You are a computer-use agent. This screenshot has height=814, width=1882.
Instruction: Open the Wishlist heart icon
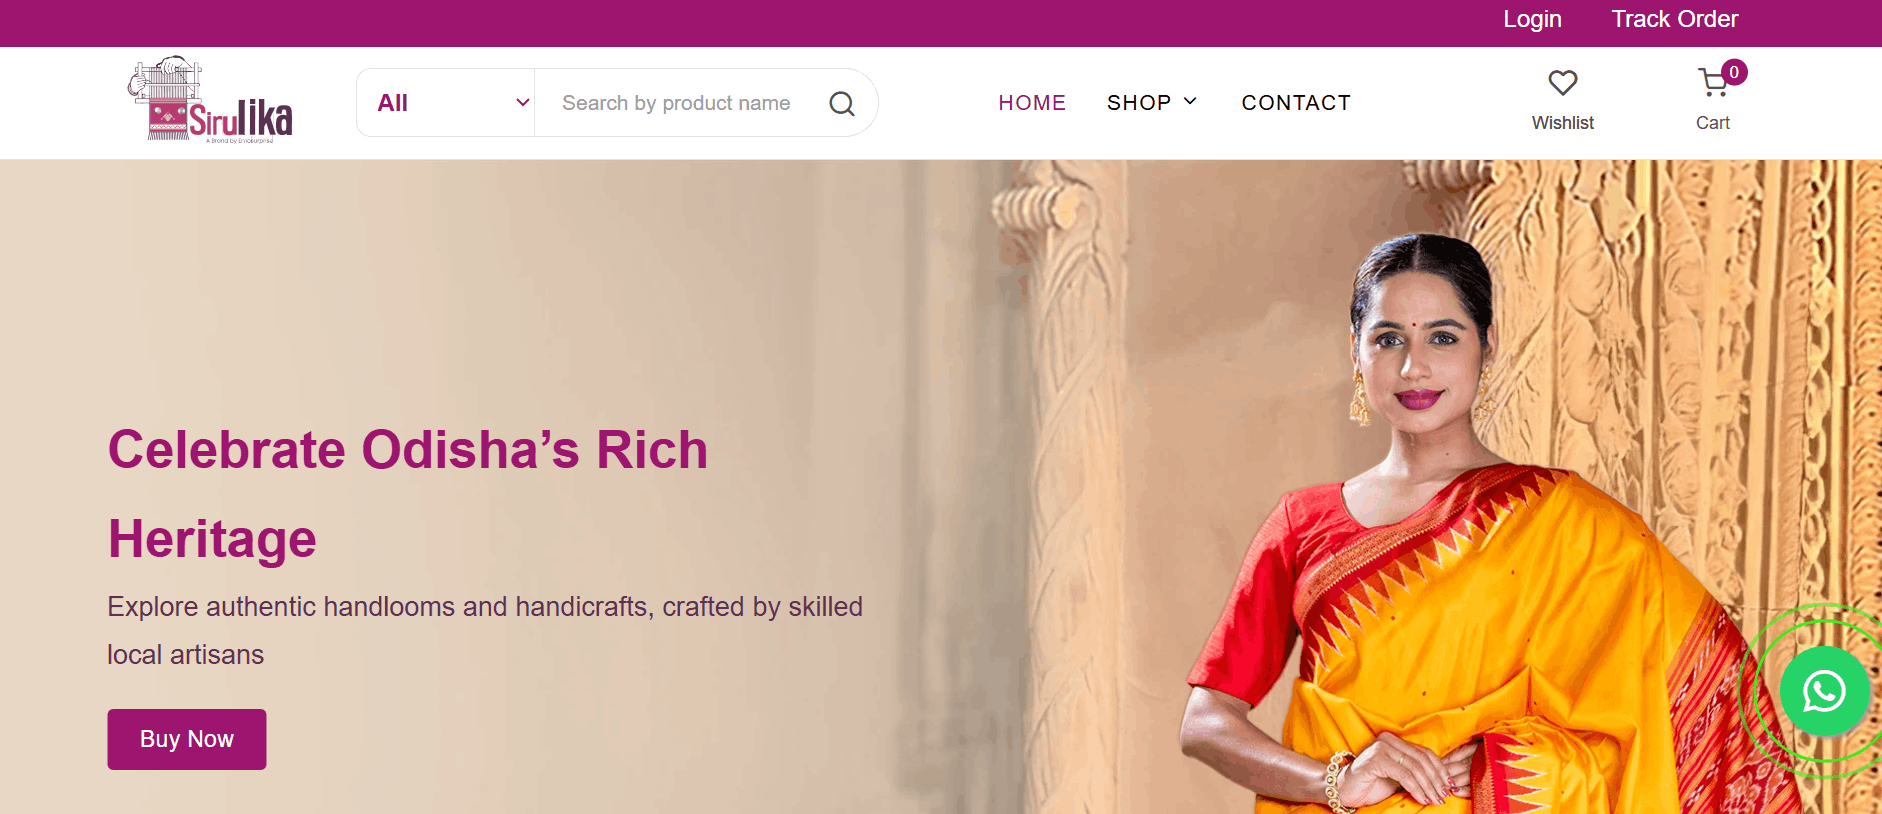tap(1563, 83)
